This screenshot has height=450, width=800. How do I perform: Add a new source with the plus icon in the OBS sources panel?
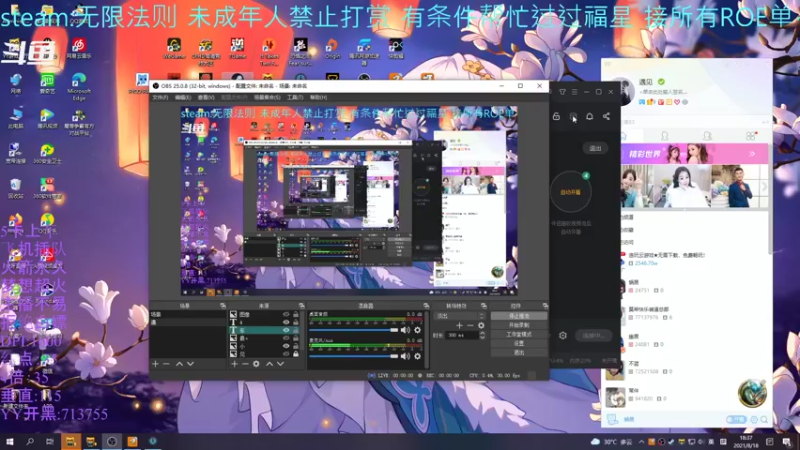234,364
